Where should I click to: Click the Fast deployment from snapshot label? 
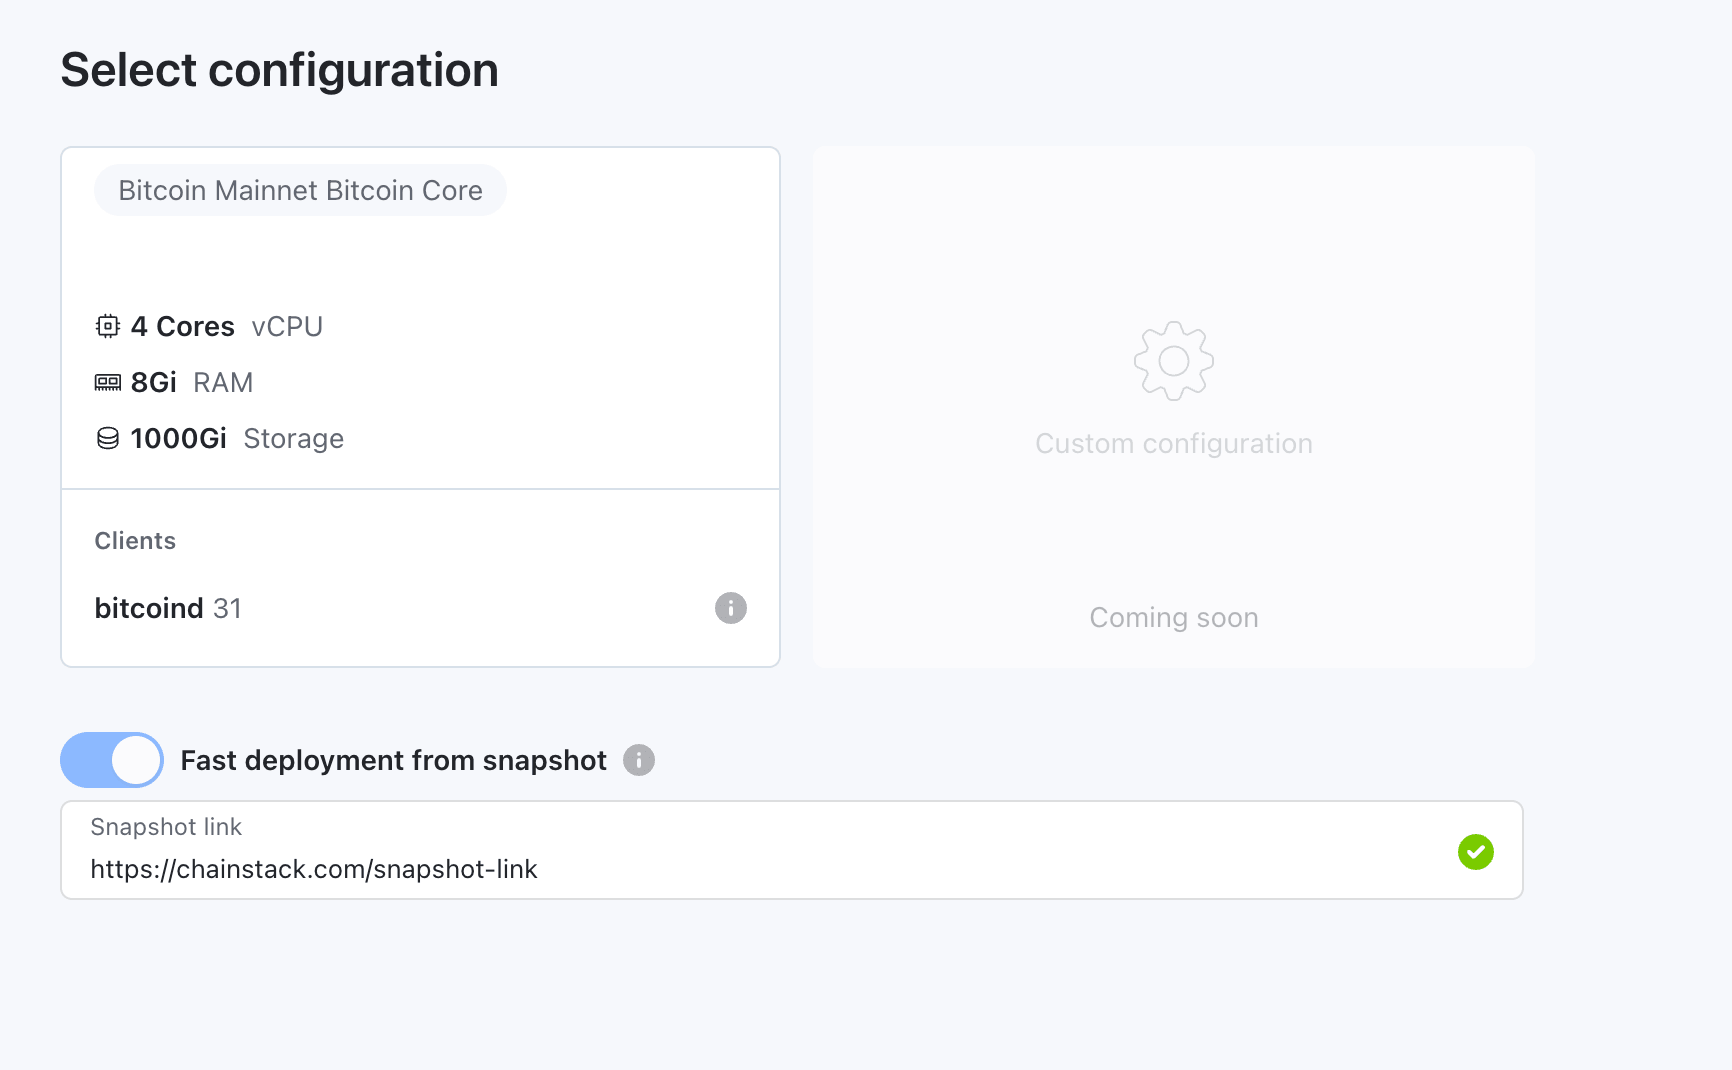394,760
